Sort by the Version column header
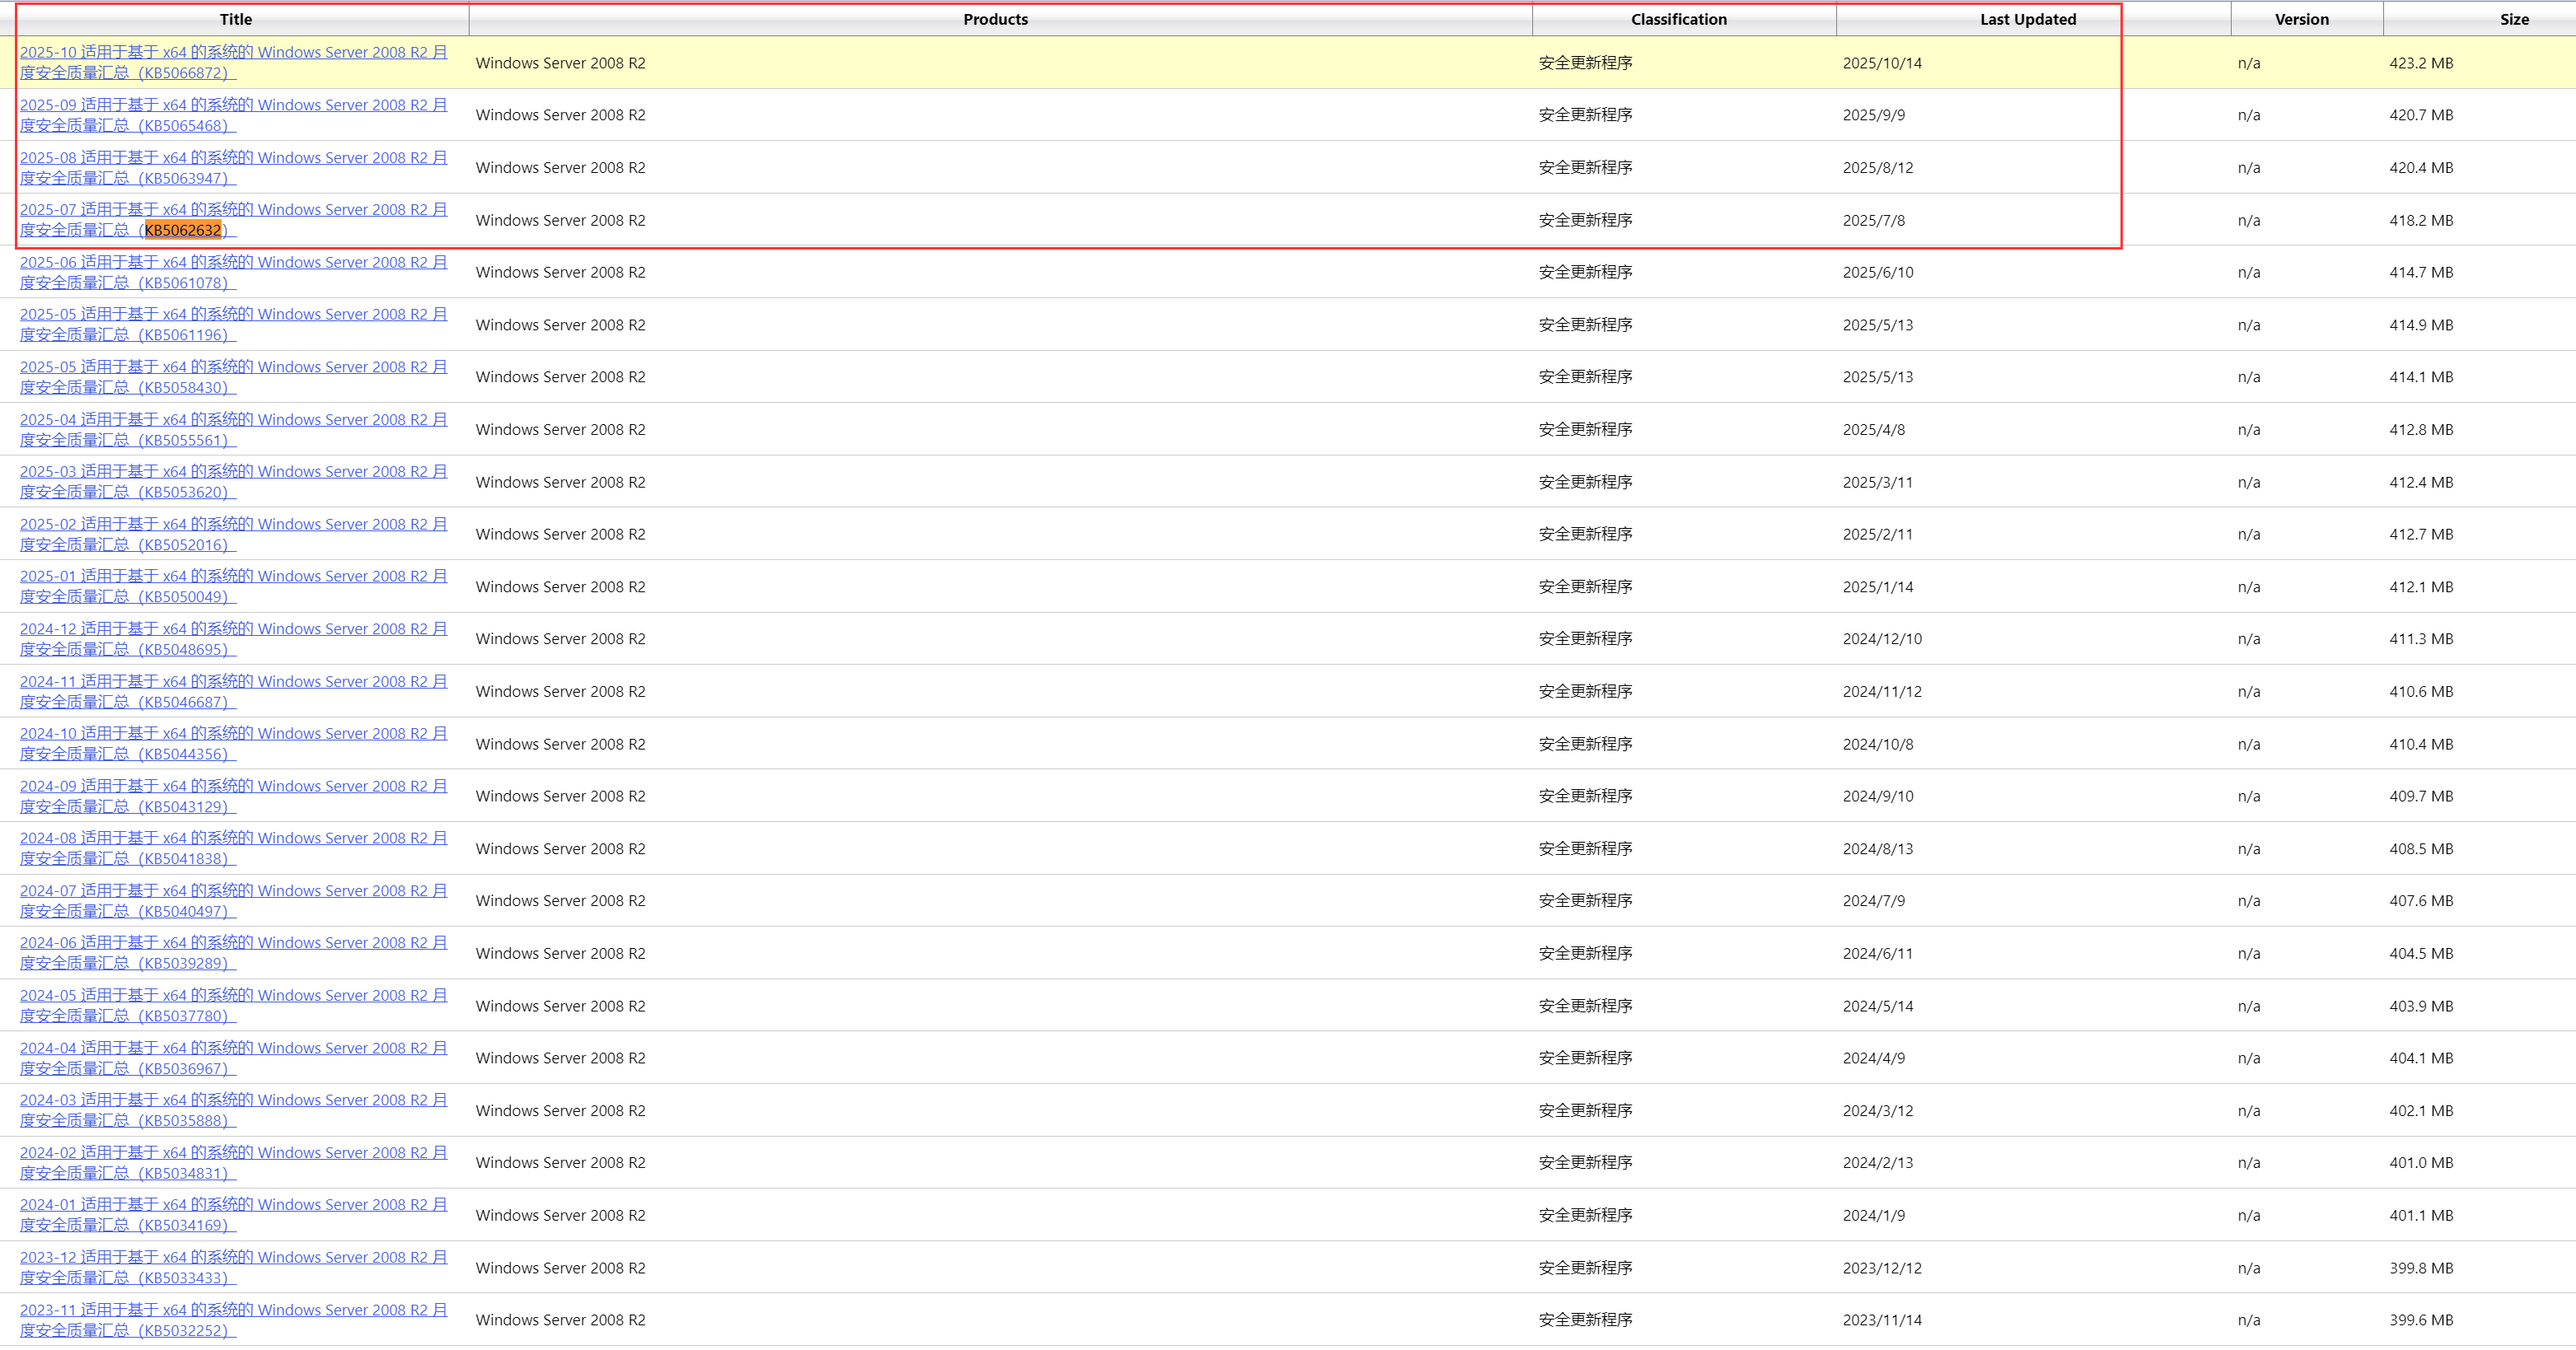Screen dimensions: 2576x1350 pyautogui.click(x=2301, y=19)
